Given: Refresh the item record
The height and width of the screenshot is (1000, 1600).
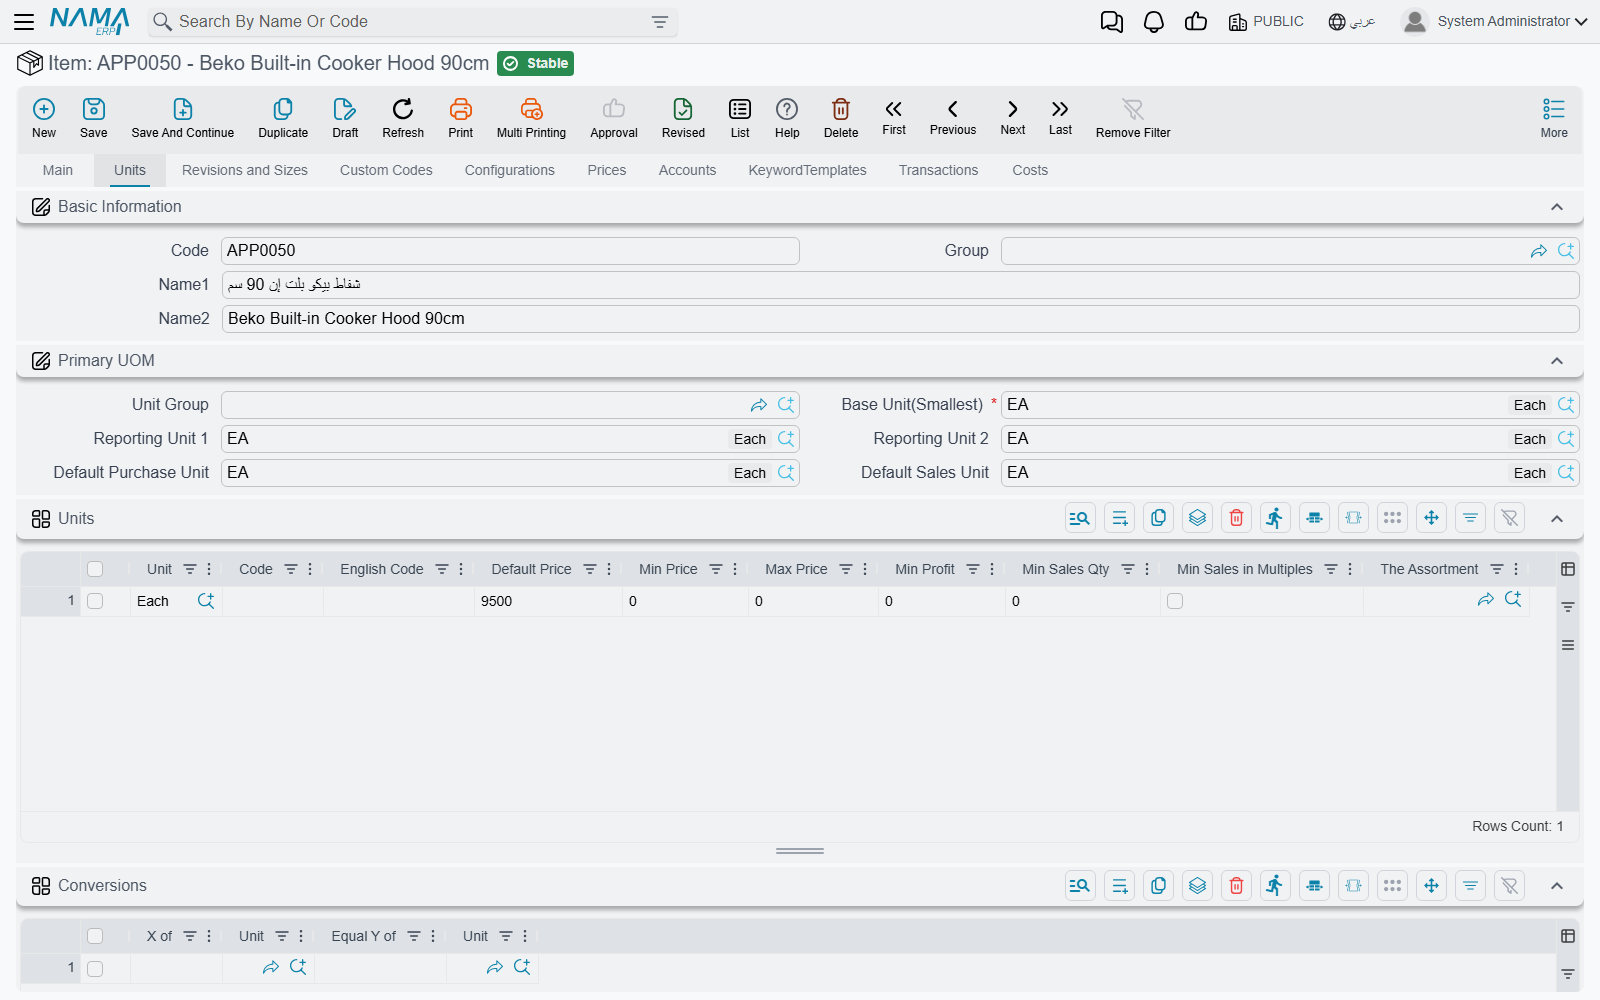Looking at the screenshot, I should click(403, 118).
